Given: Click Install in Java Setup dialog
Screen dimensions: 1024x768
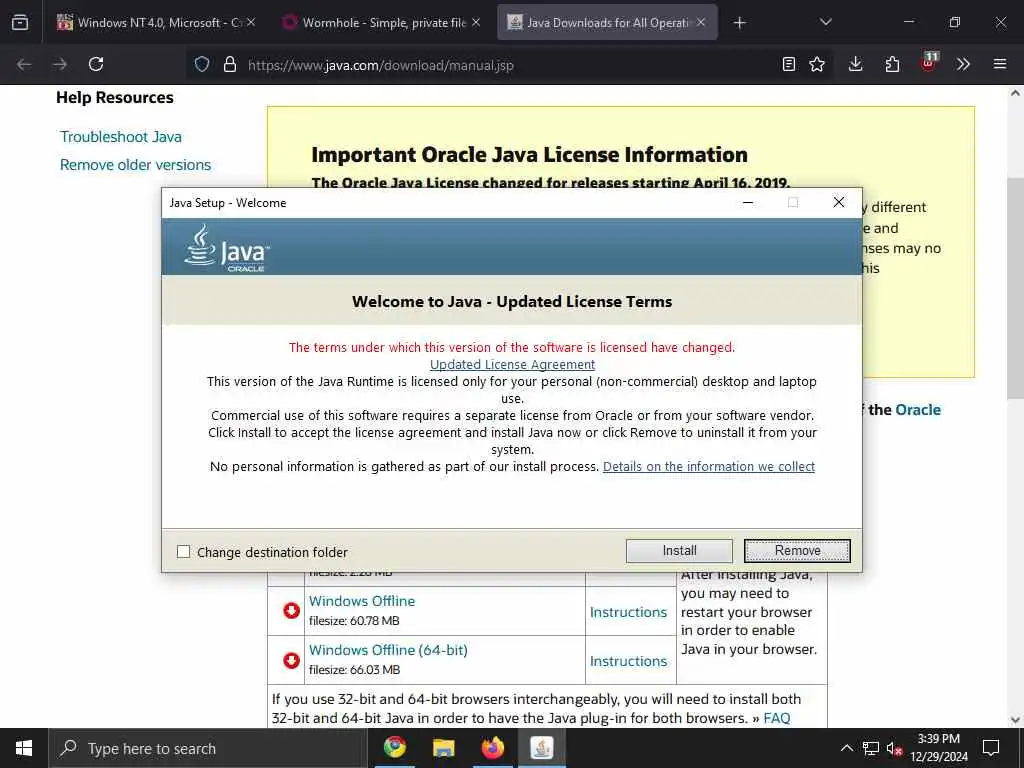Looking at the screenshot, I should click(x=679, y=551).
